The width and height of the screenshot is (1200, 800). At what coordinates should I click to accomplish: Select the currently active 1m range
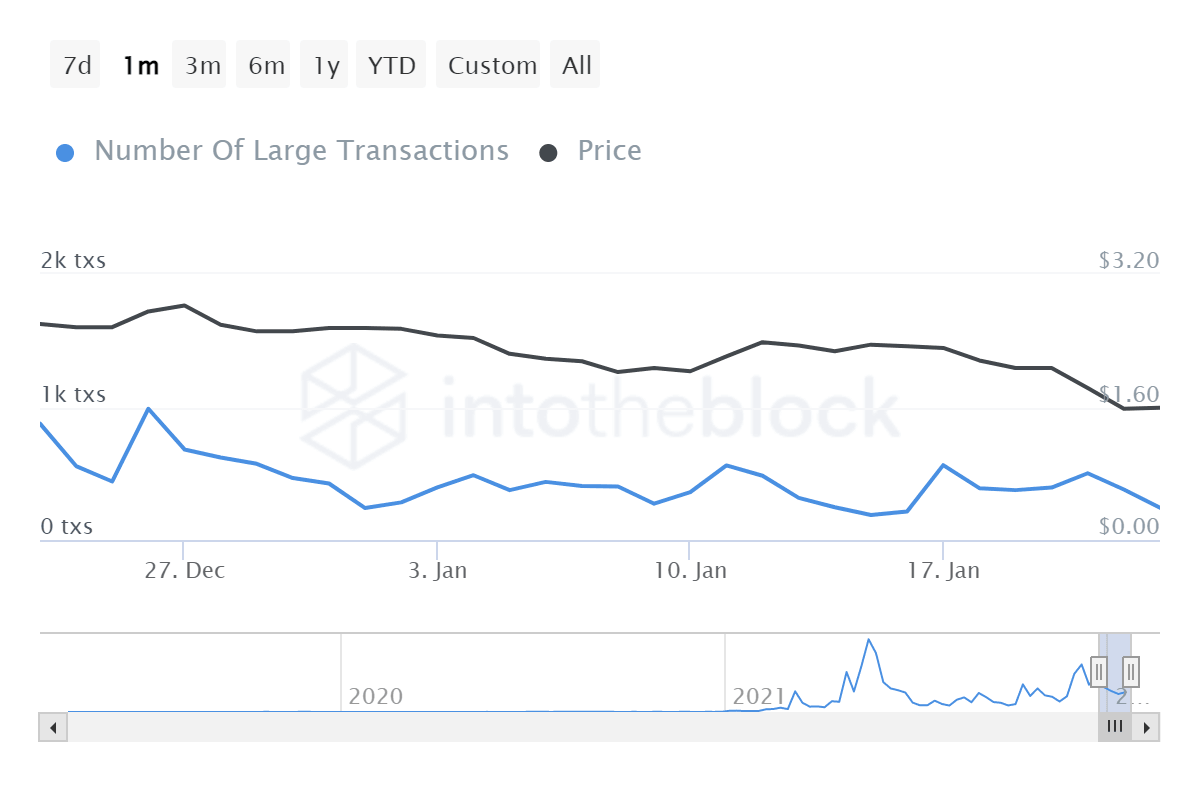[140, 64]
